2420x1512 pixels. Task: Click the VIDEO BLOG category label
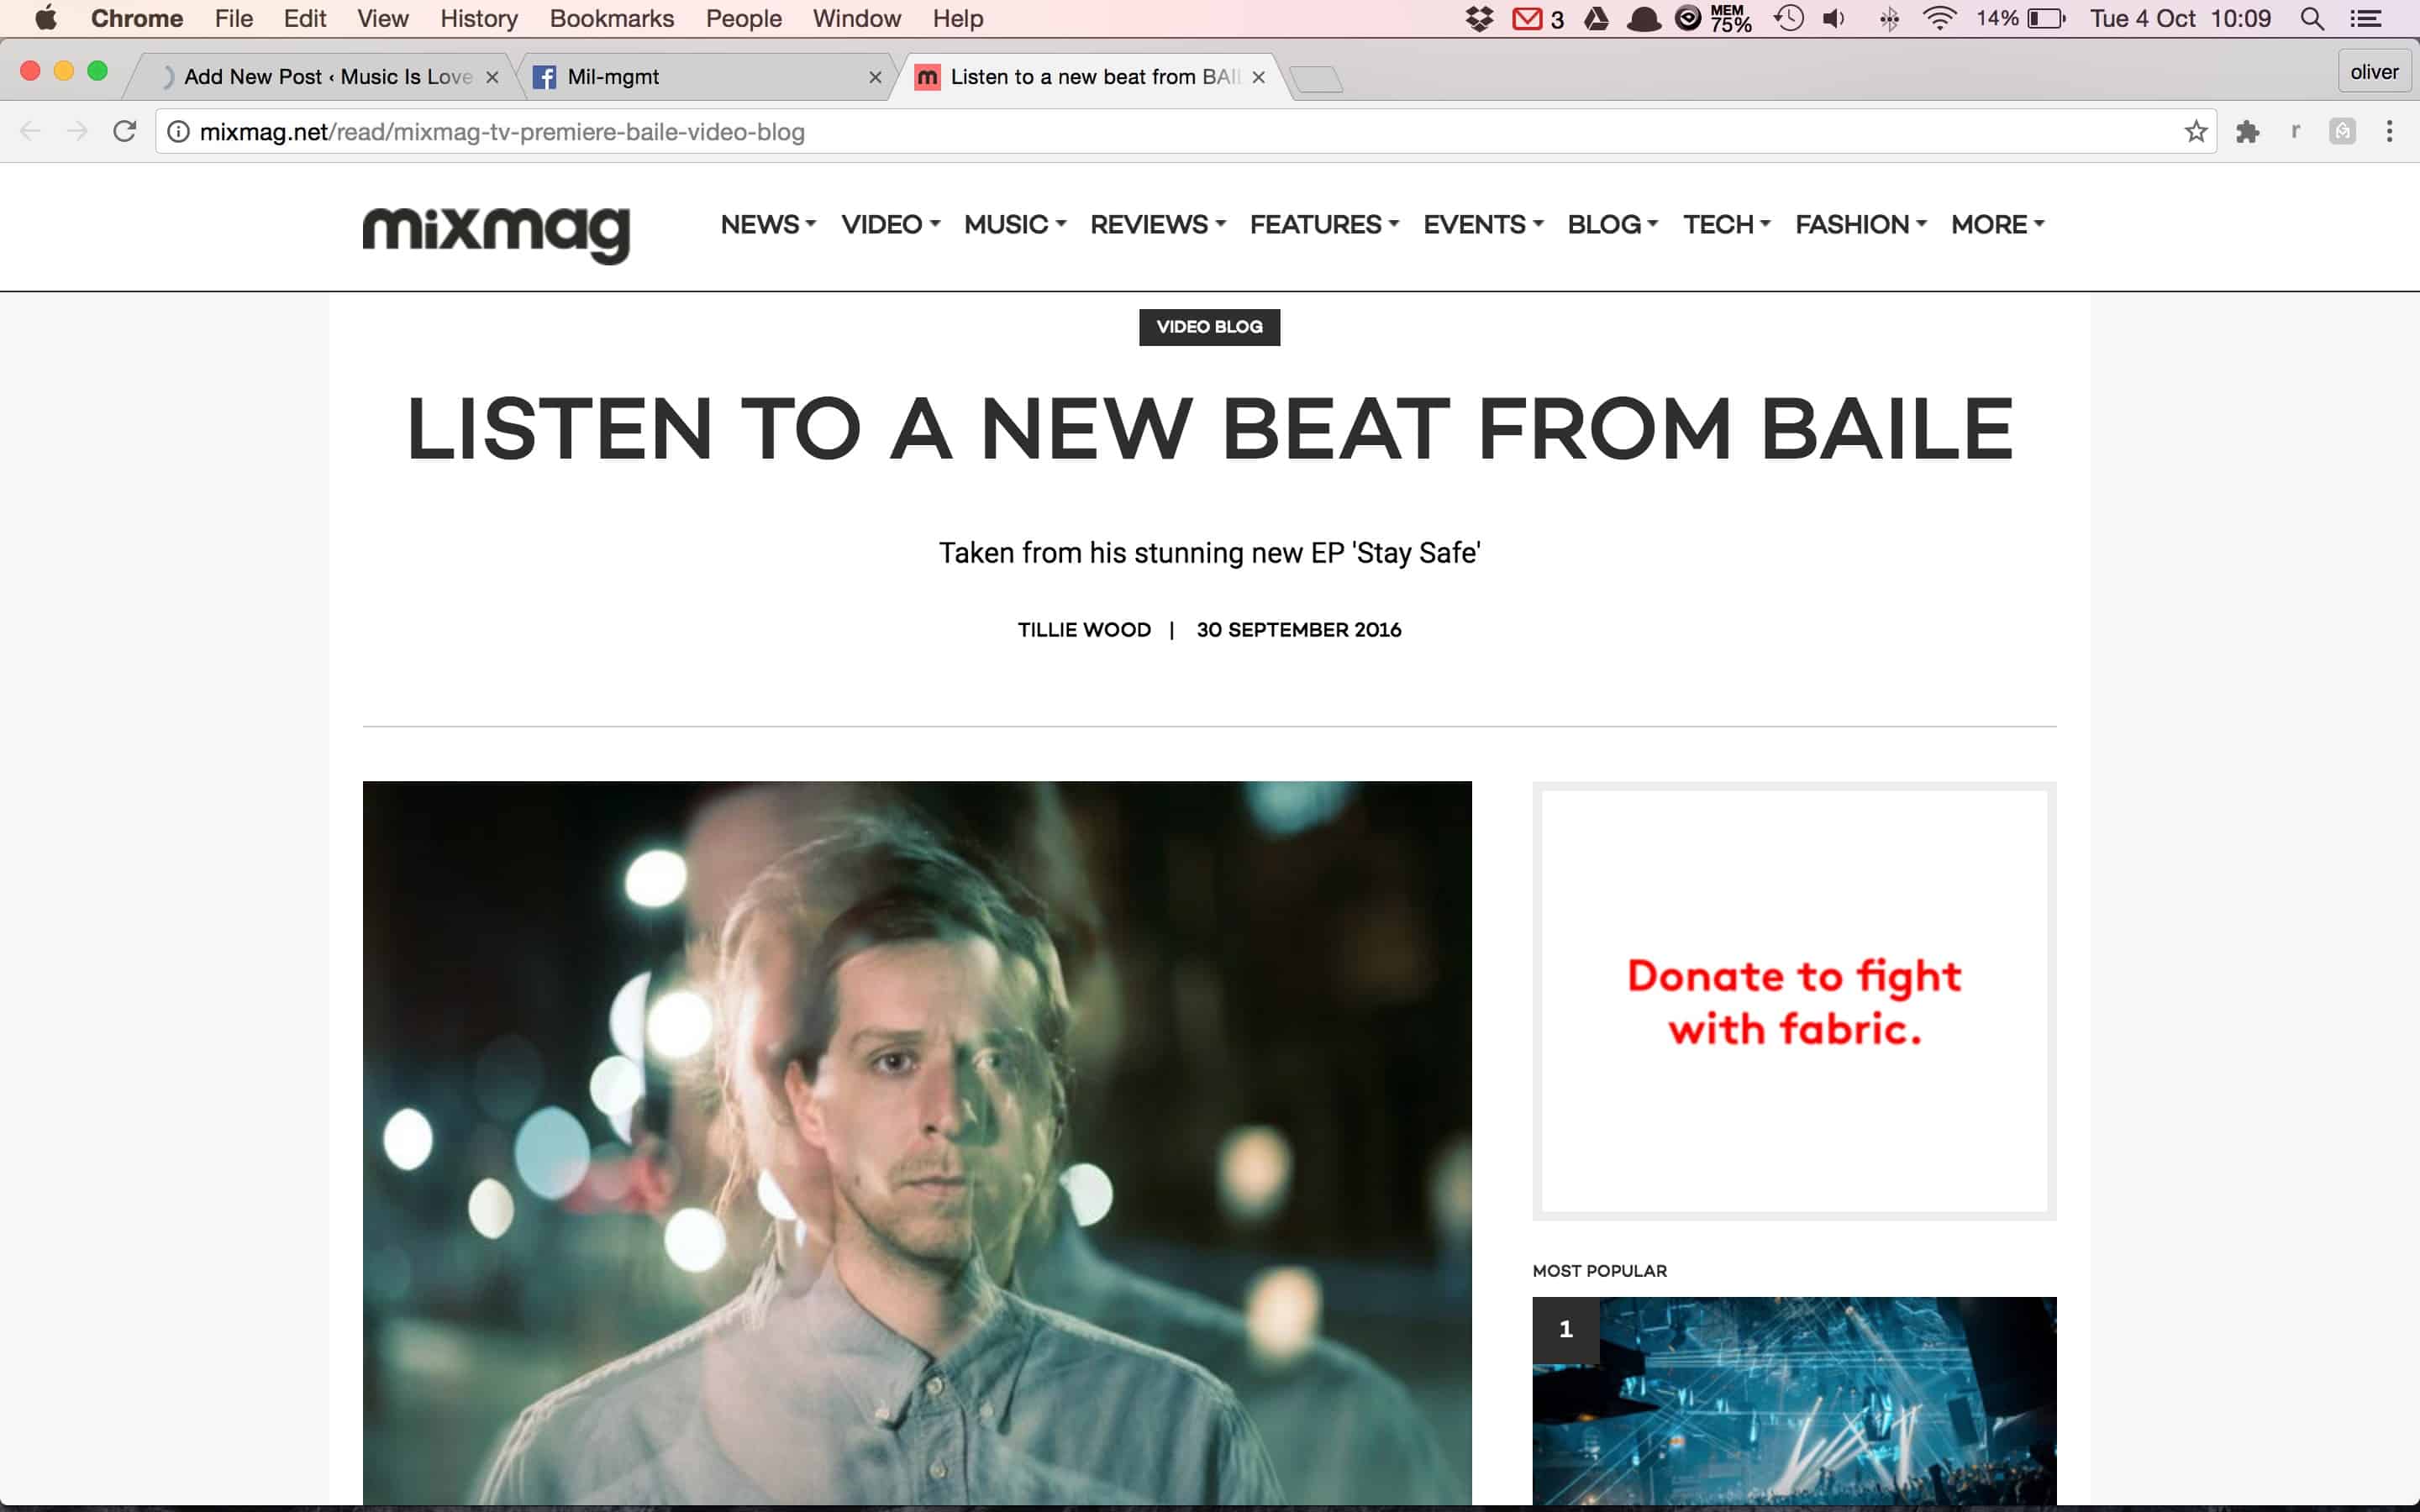1209,327
